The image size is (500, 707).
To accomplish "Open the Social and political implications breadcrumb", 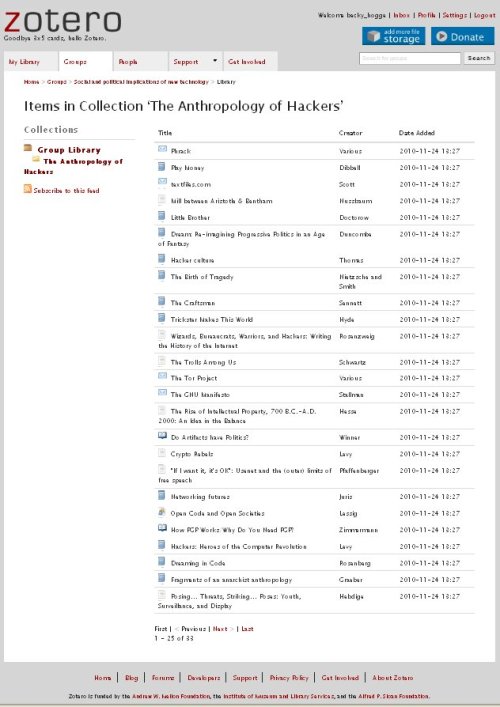I will 141,82.
